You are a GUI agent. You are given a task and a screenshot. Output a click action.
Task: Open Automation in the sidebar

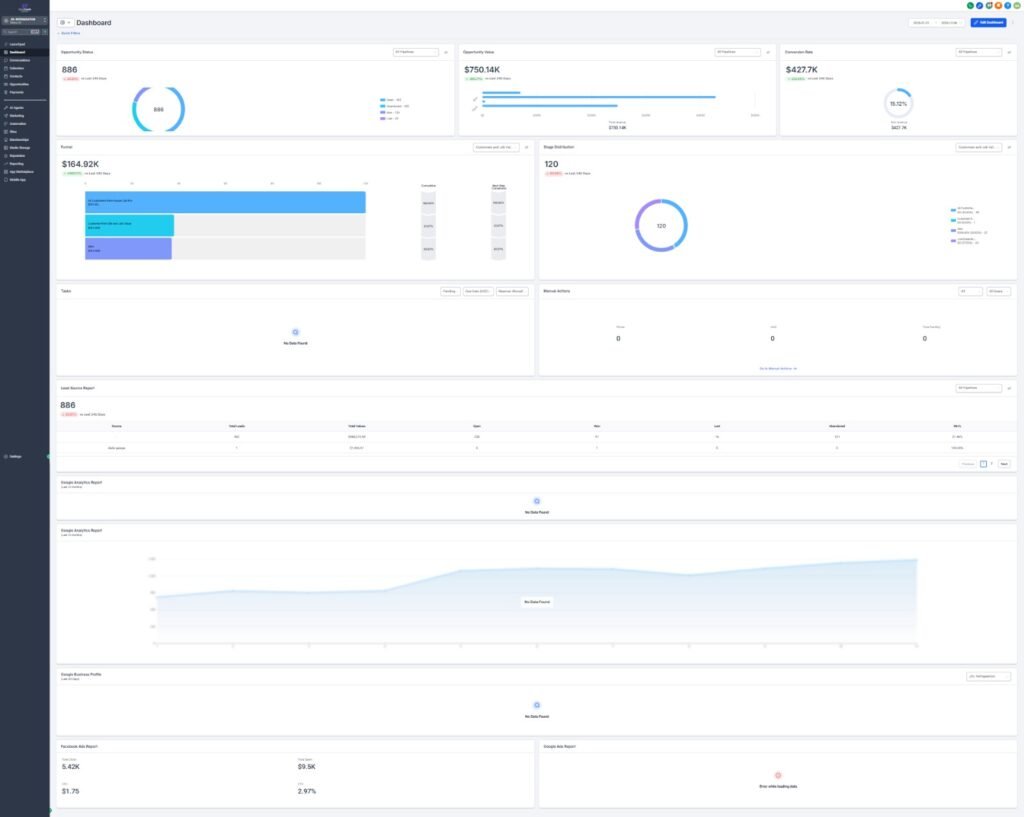point(19,123)
